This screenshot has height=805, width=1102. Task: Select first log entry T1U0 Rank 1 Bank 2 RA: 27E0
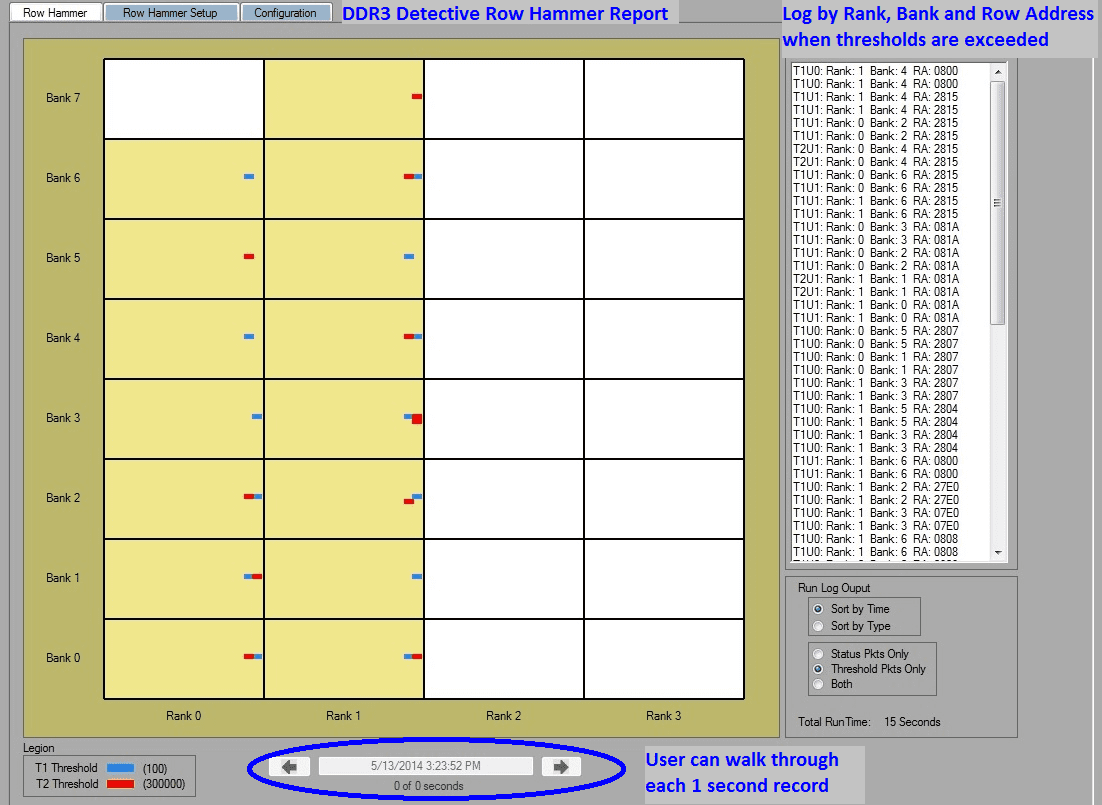tap(875, 487)
